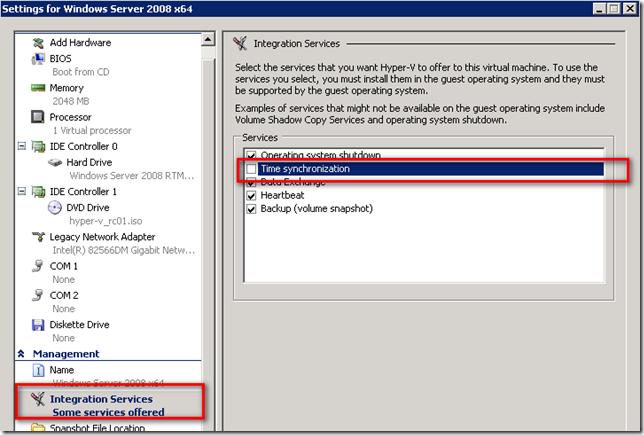Screen dimensions: 644x435
Task: Collapse the IDE Controller 0 node
Action: tap(22, 146)
